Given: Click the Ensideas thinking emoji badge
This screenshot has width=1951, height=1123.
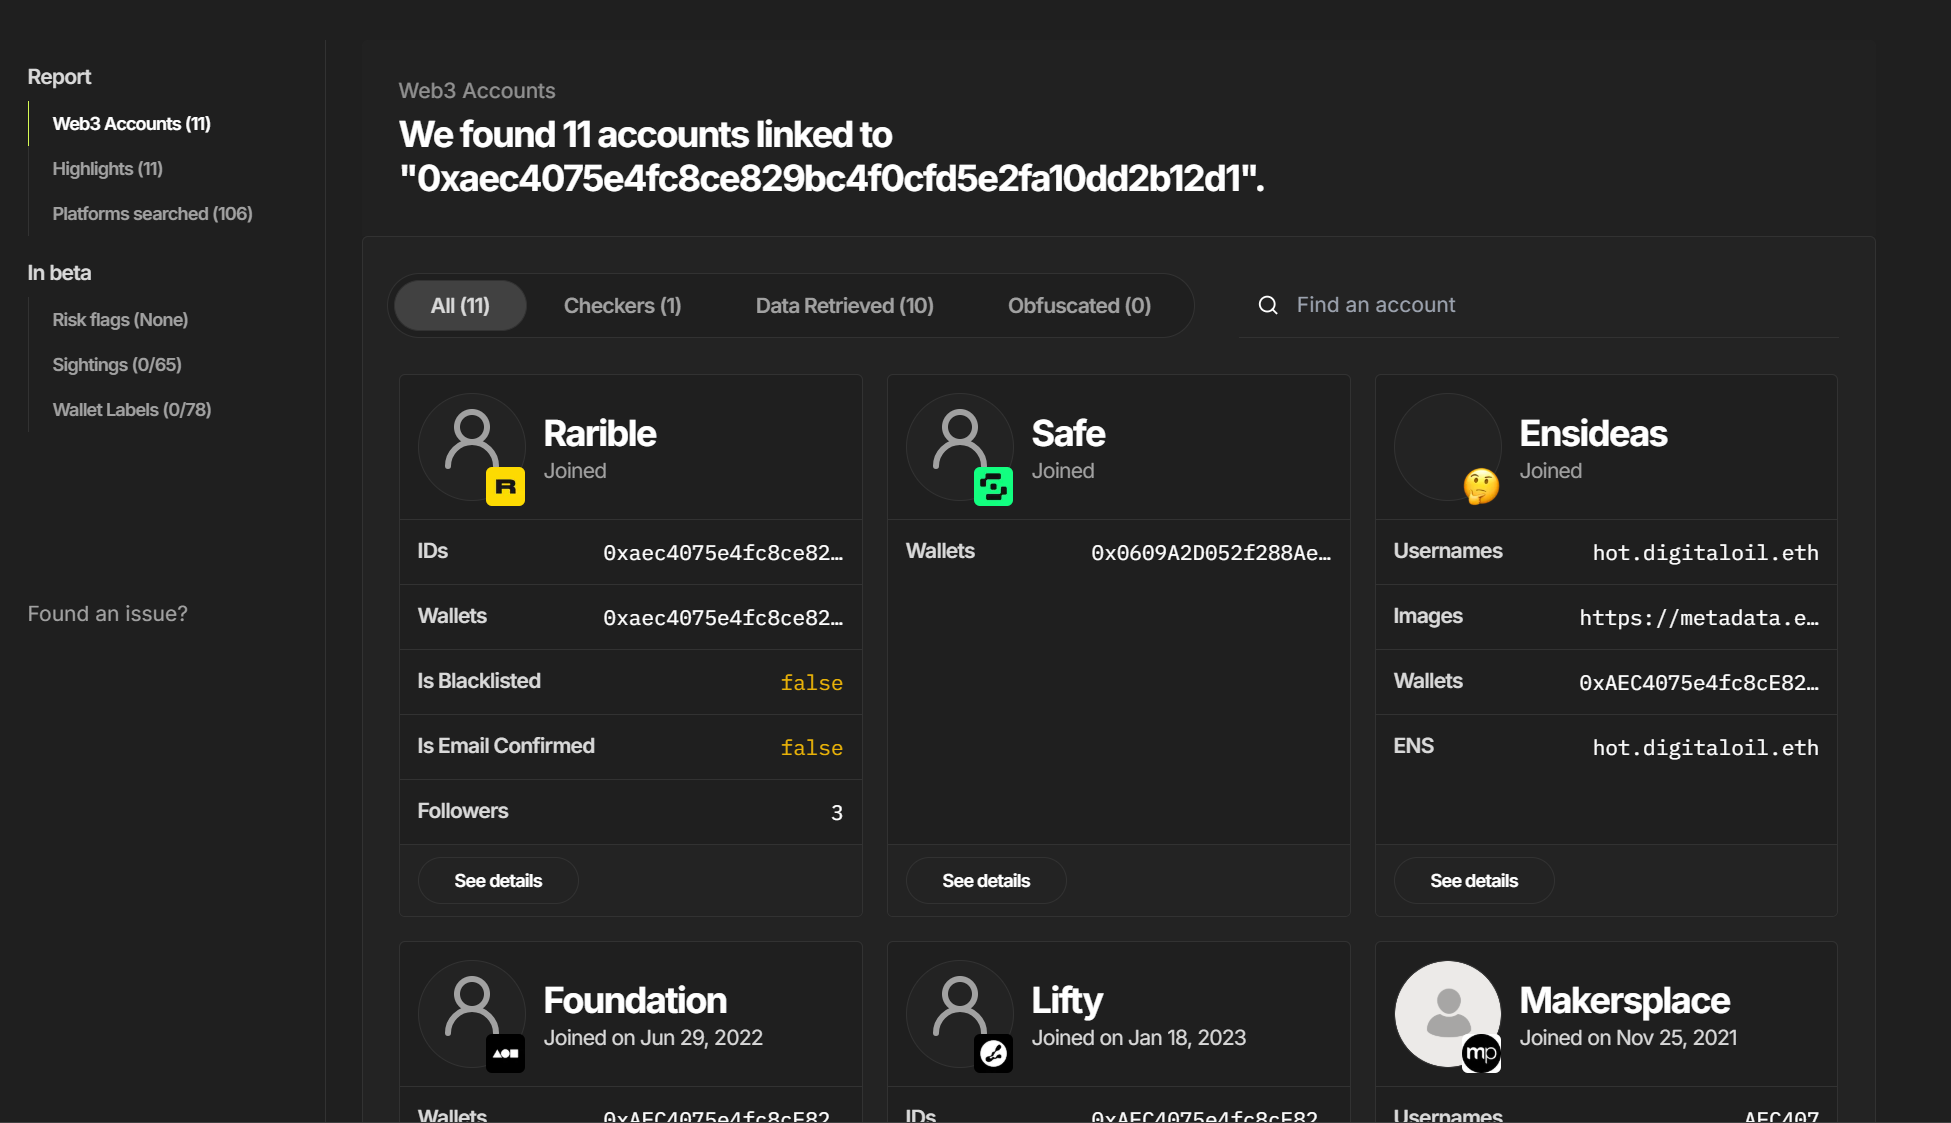Looking at the screenshot, I should point(1481,487).
